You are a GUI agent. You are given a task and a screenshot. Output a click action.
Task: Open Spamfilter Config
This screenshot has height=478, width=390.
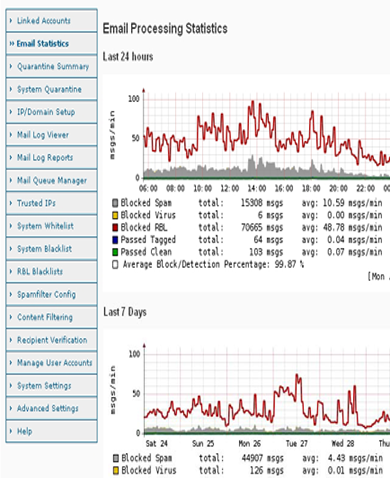[51, 295]
